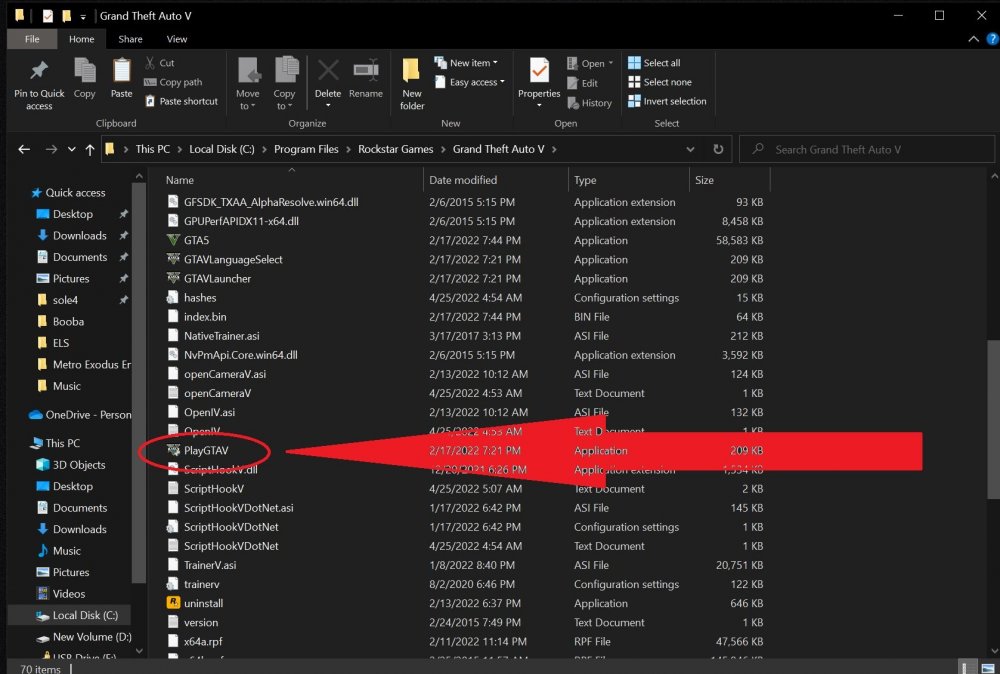Switch to the View ribbon tab
This screenshot has width=1000, height=674.
tap(177, 39)
